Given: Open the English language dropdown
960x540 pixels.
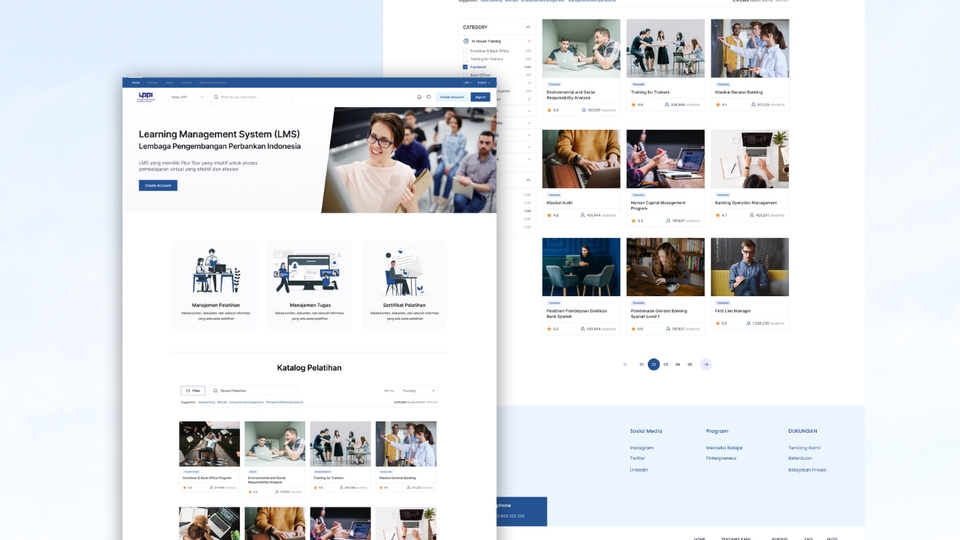Looking at the screenshot, I should click(484, 82).
